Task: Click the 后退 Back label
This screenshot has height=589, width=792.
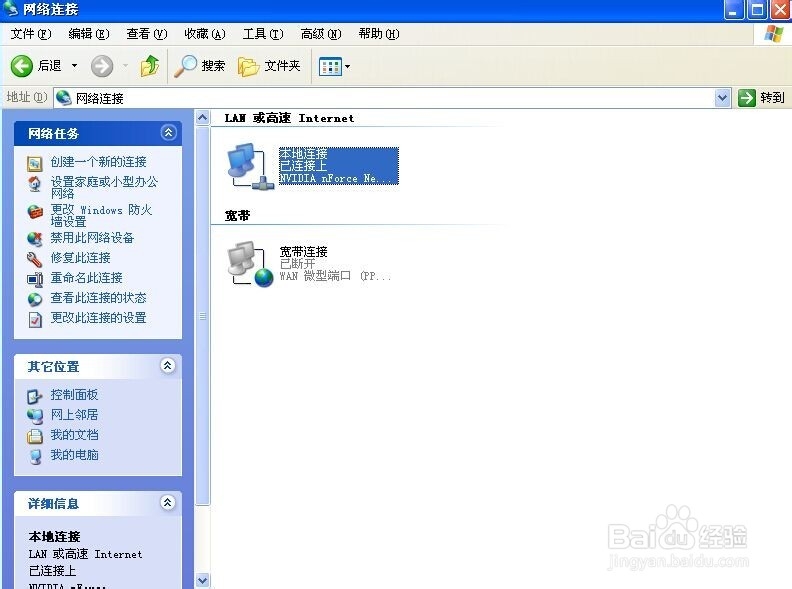Action: (50, 66)
